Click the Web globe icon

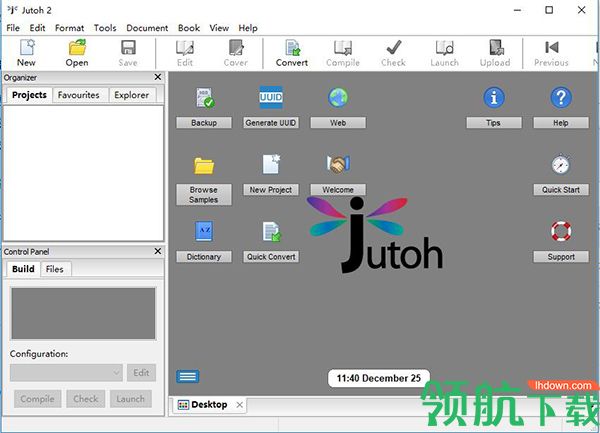pyautogui.click(x=338, y=98)
